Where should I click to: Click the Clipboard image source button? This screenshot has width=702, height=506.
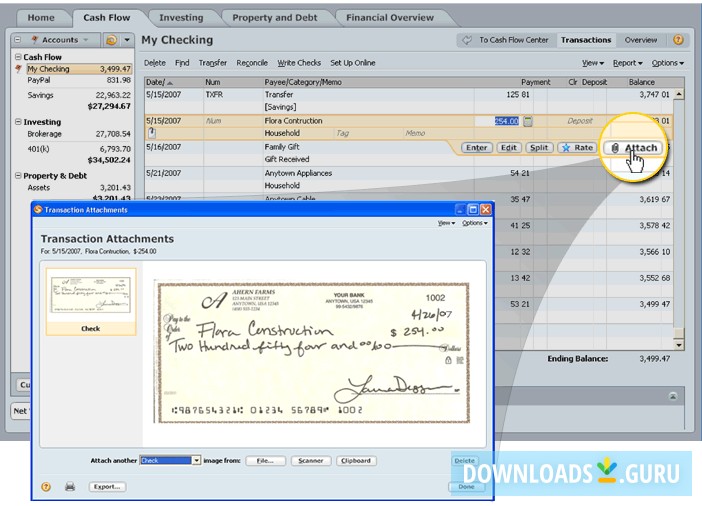click(x=356, y=460)
